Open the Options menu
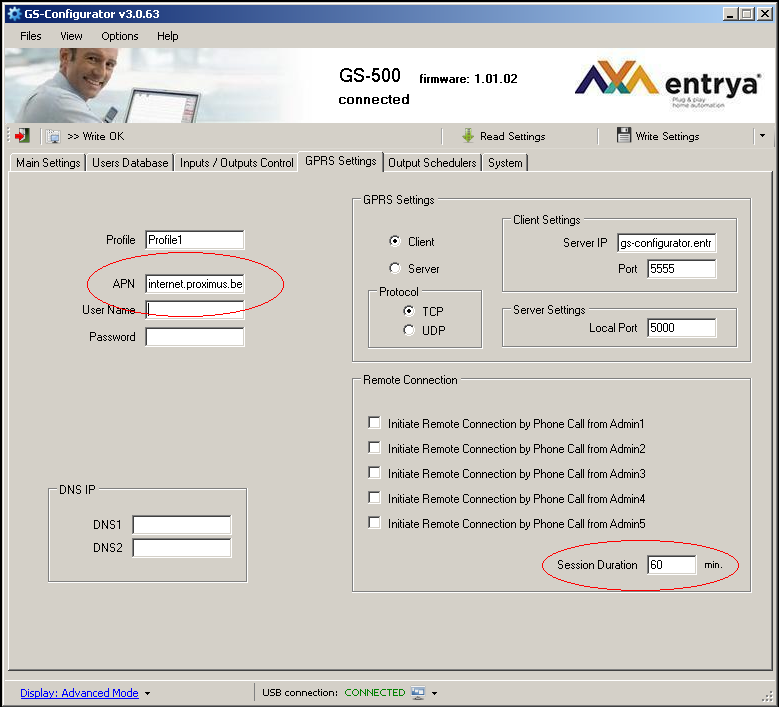Image resolution: width=779 pixels, height=707 pixels. pyautogui.click(x=120, y=36)
